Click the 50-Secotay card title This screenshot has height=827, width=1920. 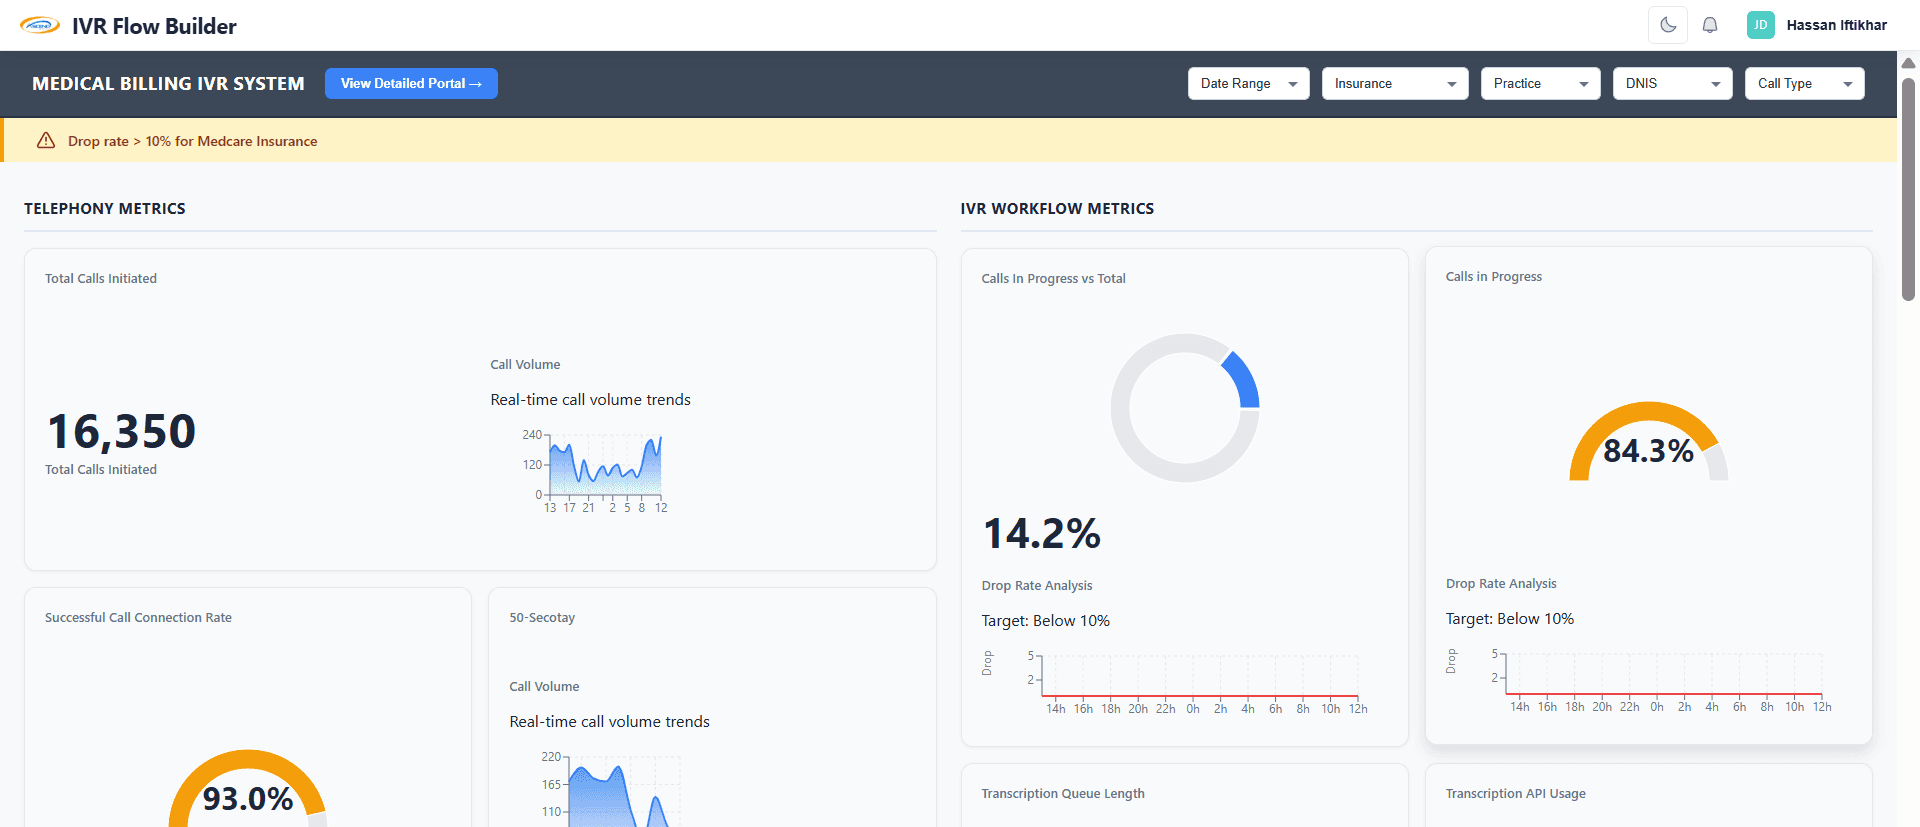[x=542, y=618]
